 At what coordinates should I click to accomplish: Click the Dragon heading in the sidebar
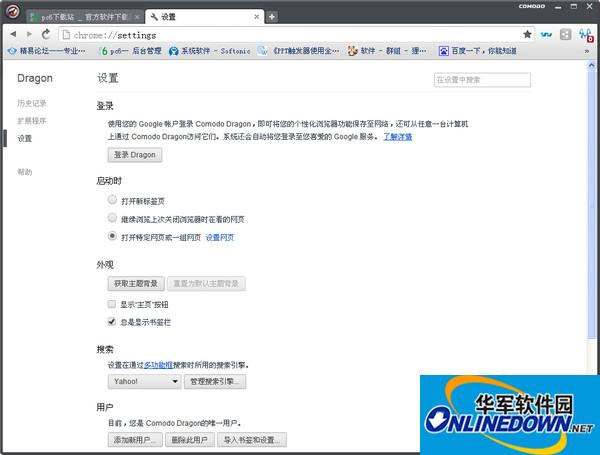coord(35,78)
